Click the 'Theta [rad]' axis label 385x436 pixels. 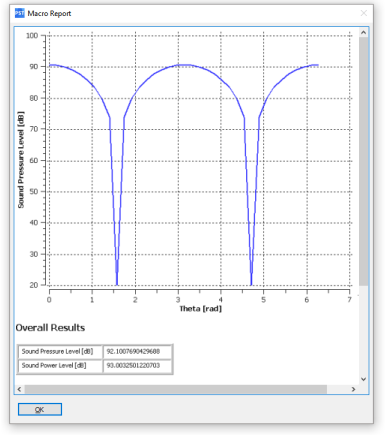(x=201, y=309)
